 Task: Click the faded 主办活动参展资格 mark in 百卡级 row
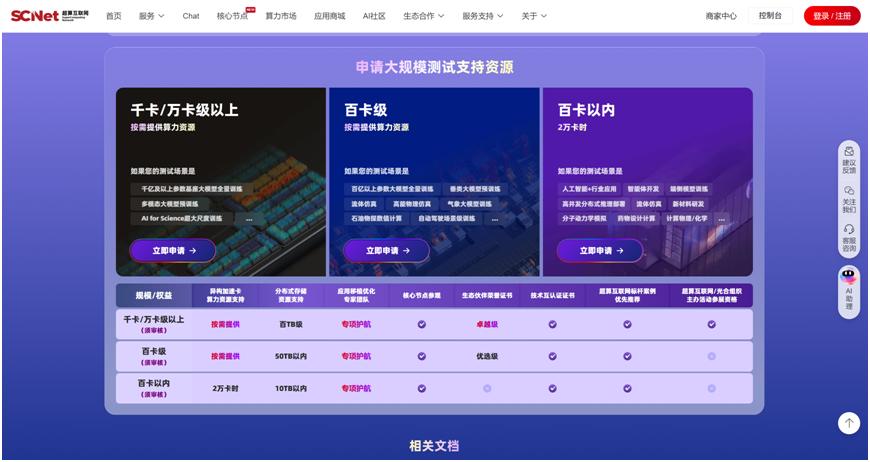coord(711,356)
